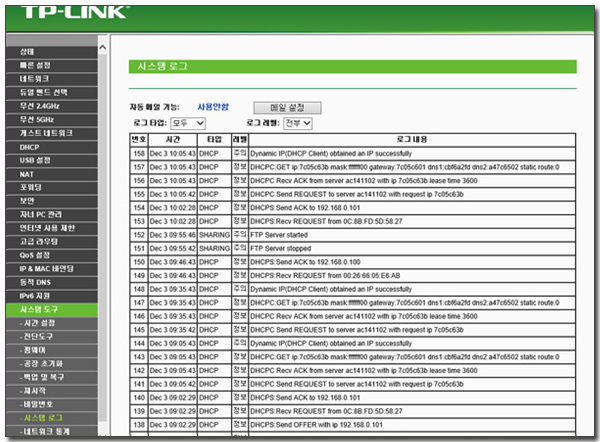Open the 재시작 submenu
This screenshot has width=600, height=442.
click(52, 391)
